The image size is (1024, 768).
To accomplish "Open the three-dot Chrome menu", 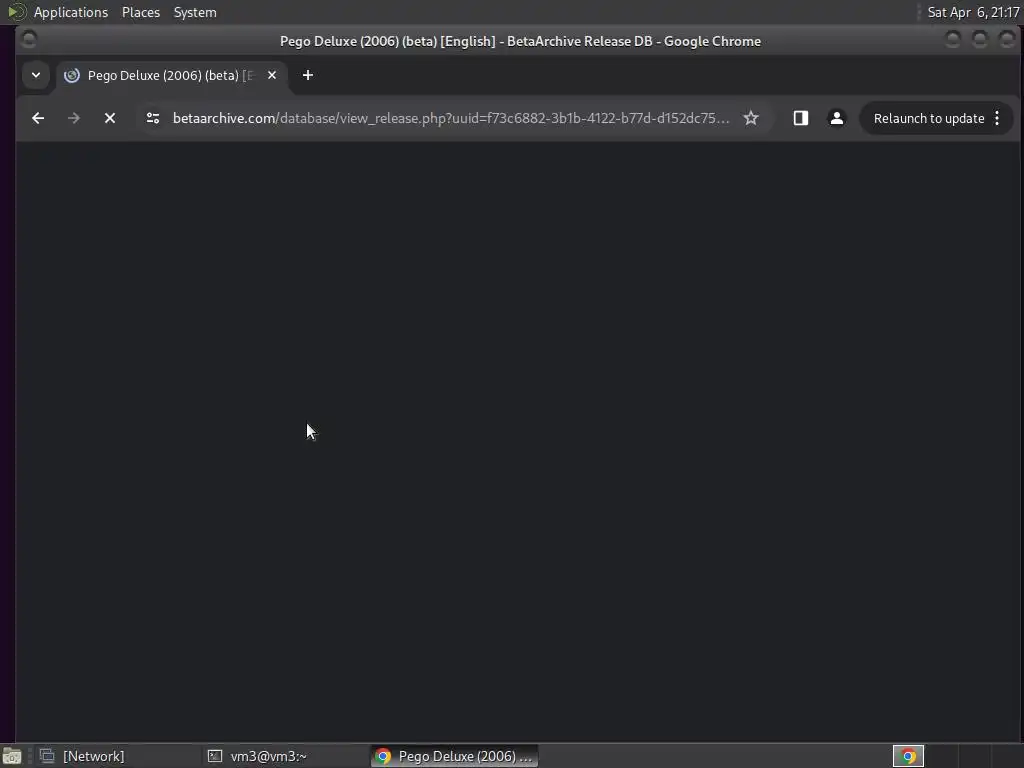I will [997, 118].
